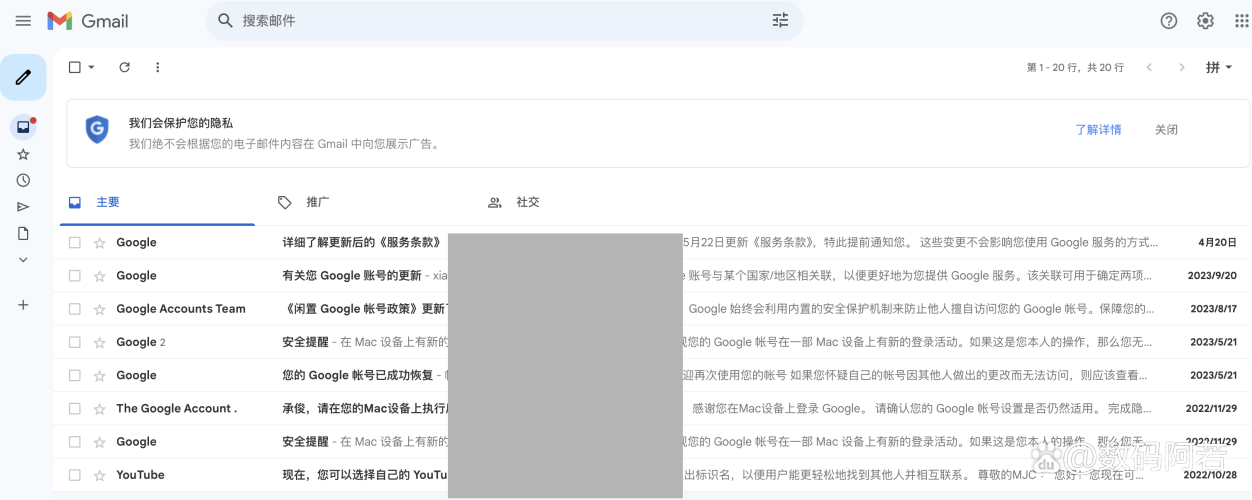Open the Google apps grid

pos(1241,21)
